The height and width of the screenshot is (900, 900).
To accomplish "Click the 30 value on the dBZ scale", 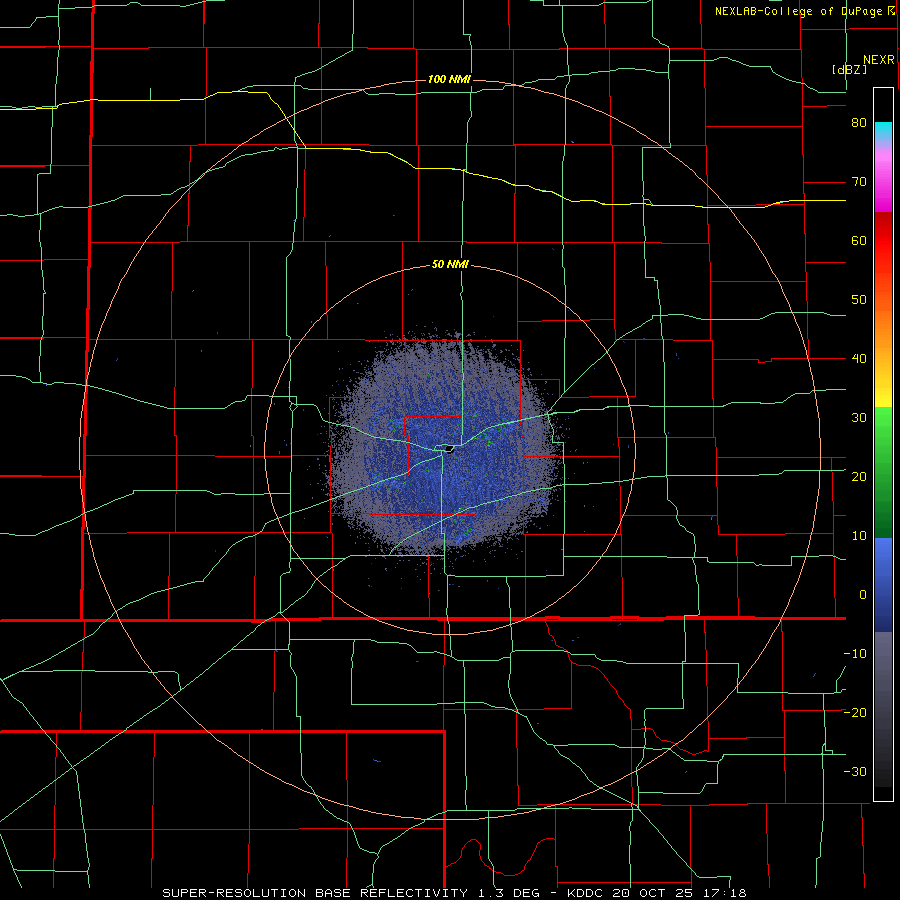I will (859, 418).
